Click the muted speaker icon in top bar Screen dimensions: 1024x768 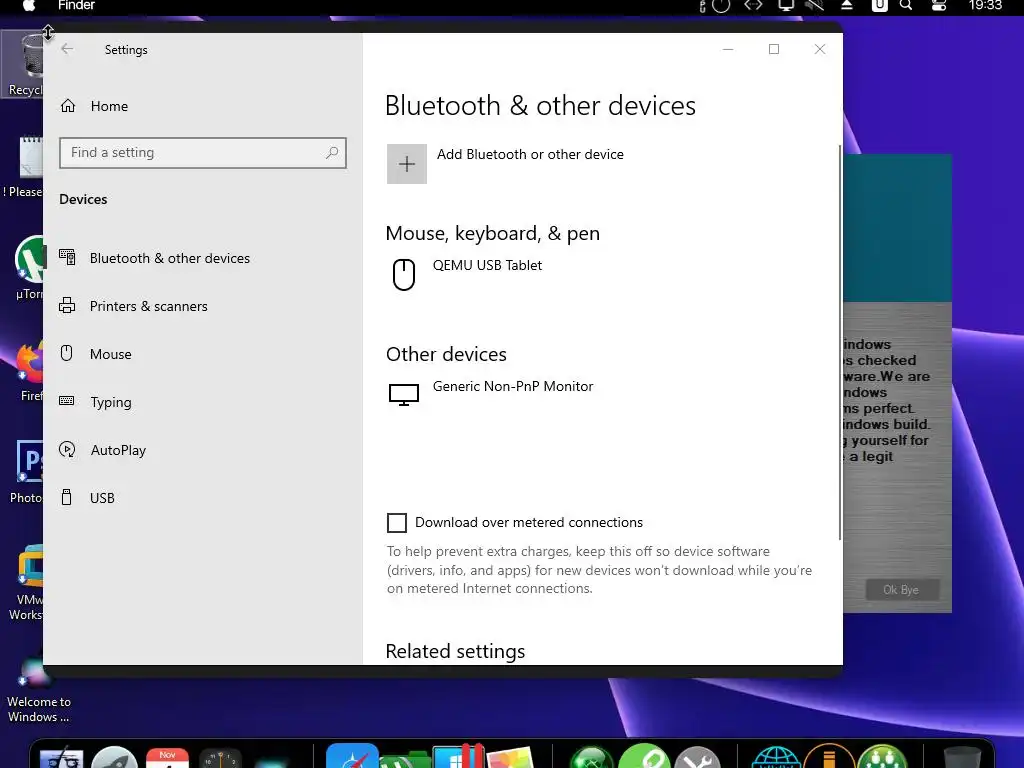[x=814, y=6]
